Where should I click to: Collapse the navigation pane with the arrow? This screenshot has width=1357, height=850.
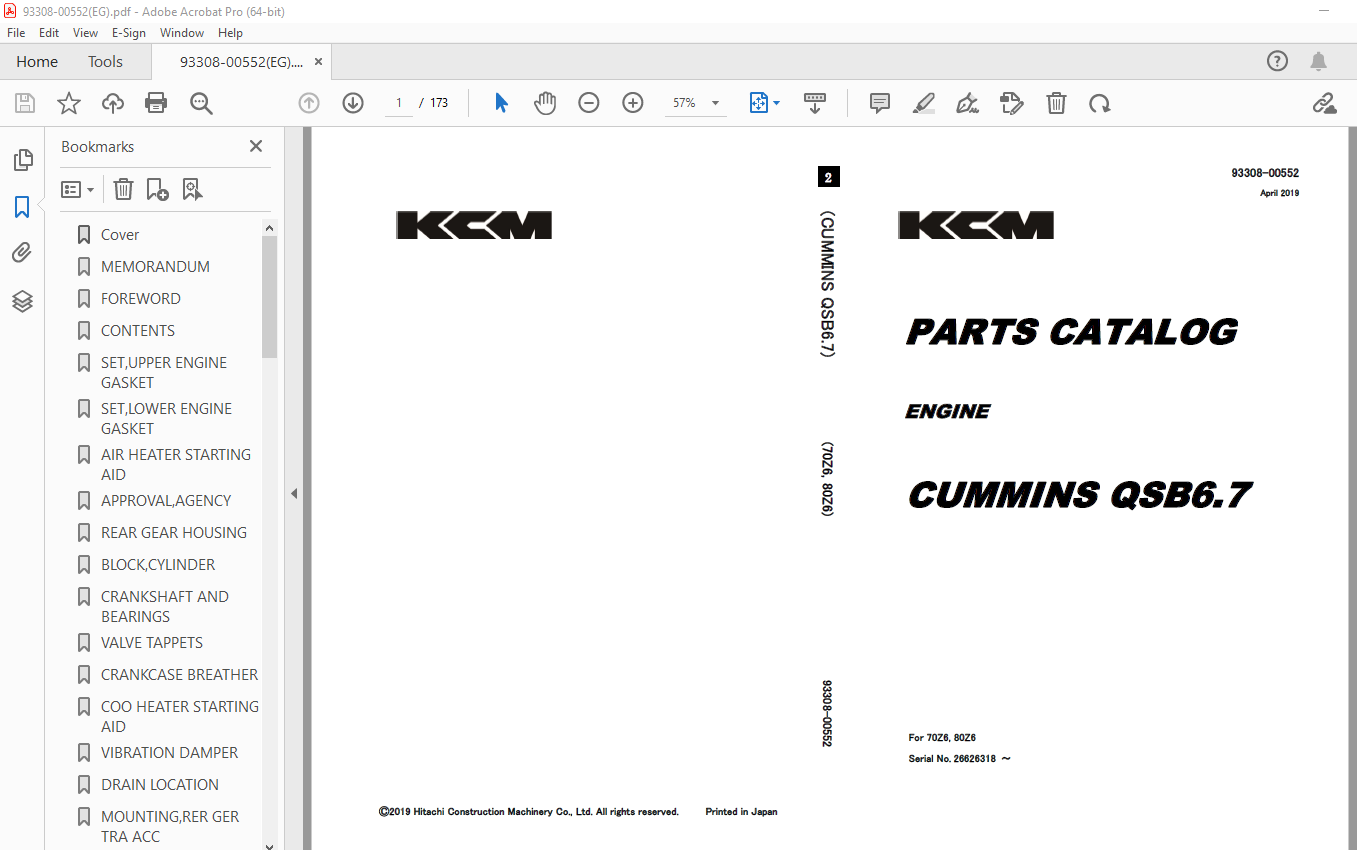[x=294, y=493]
